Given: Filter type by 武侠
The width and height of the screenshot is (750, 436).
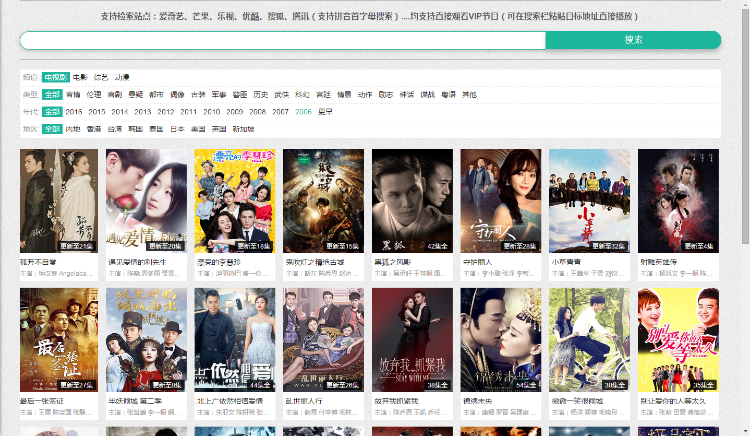Looking at the screenshot, I should (x=282, y=95).
